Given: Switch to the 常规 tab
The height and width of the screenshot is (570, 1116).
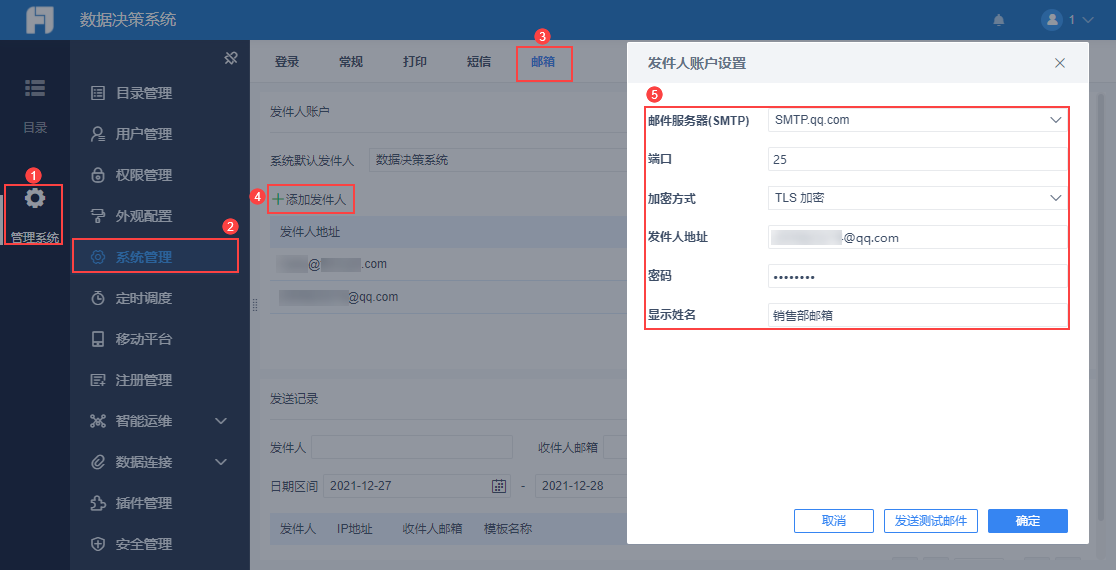Looking at the screenshot, I should [350, 61].
